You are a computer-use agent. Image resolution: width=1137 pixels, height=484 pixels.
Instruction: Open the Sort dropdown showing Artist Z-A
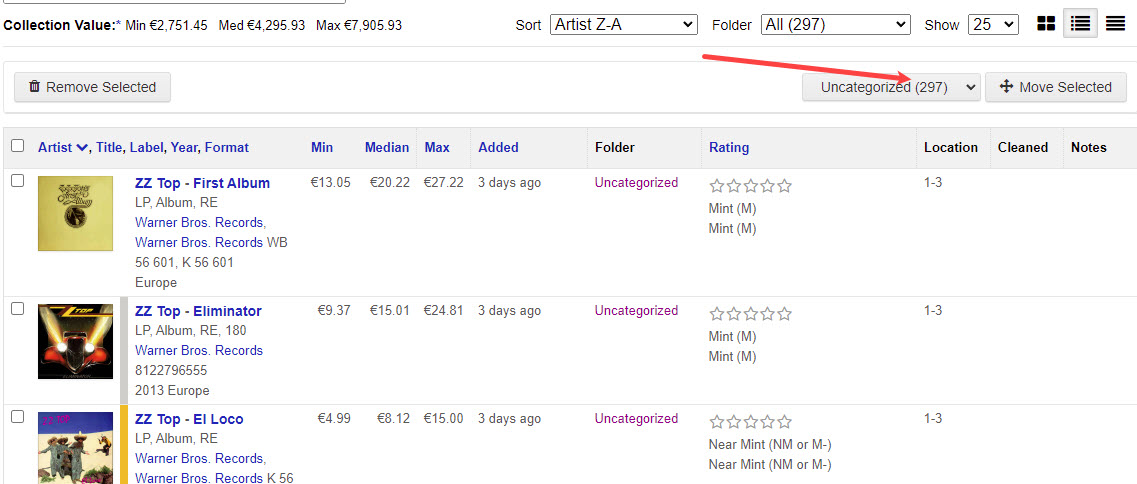[x=624, y=25]
